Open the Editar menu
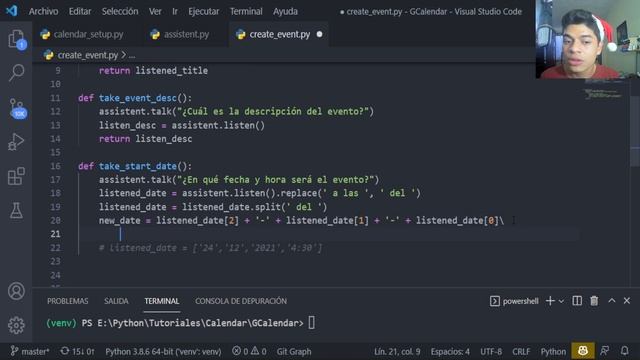This screenshot has height=360, width=640. pyautogui.click(x=80, y=11)
